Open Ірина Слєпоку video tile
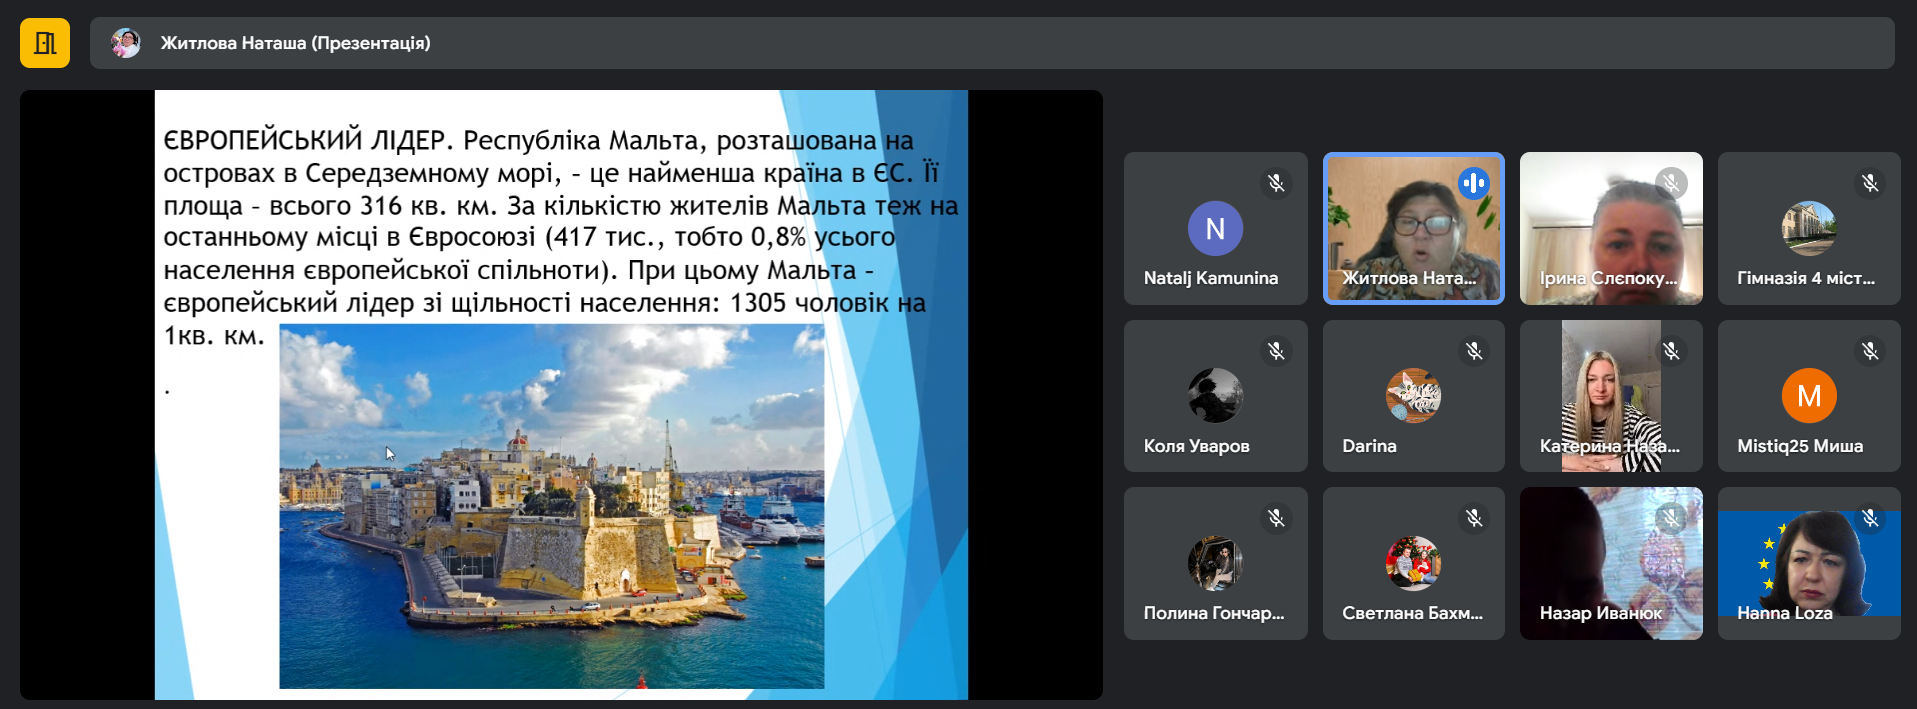 (x=1610, y=228)
